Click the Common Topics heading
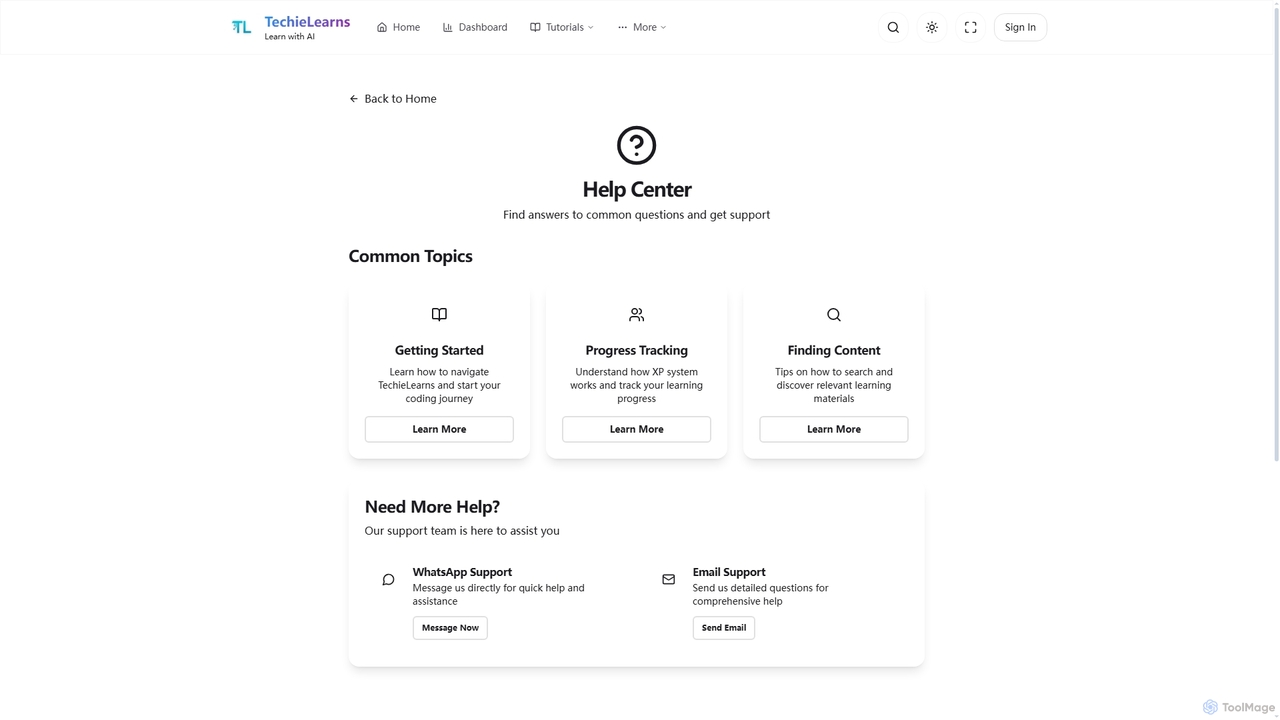1280x720 pixels. [x=410, y=256]
